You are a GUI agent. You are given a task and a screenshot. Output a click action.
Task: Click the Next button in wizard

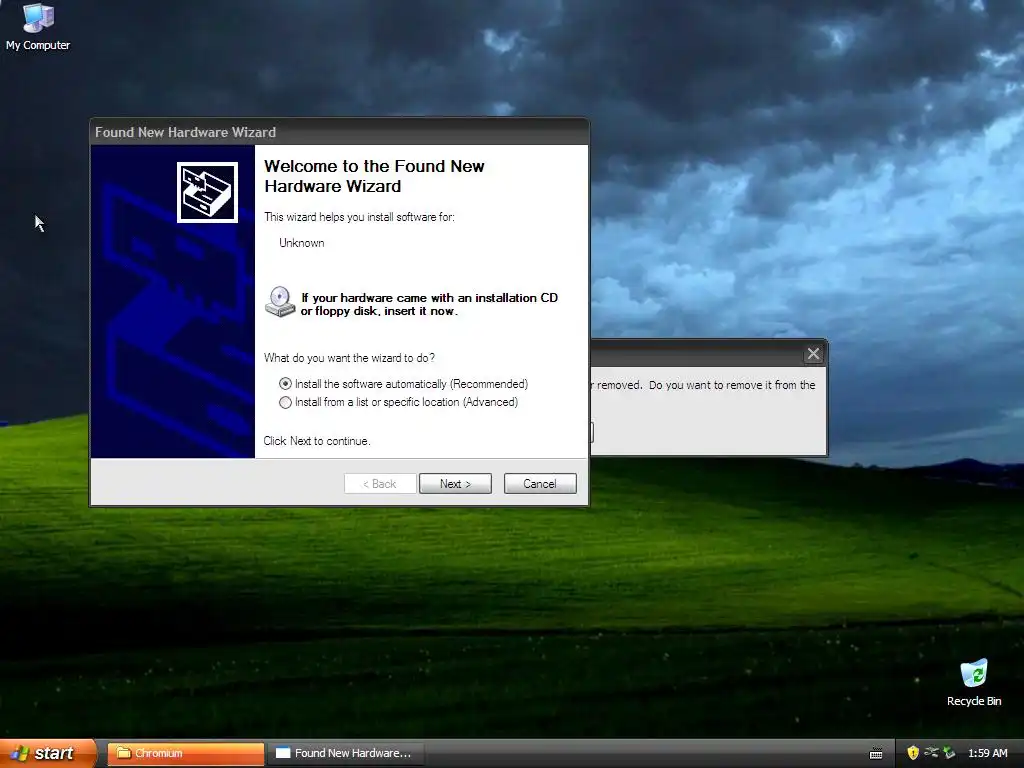[x=455, y=484]
